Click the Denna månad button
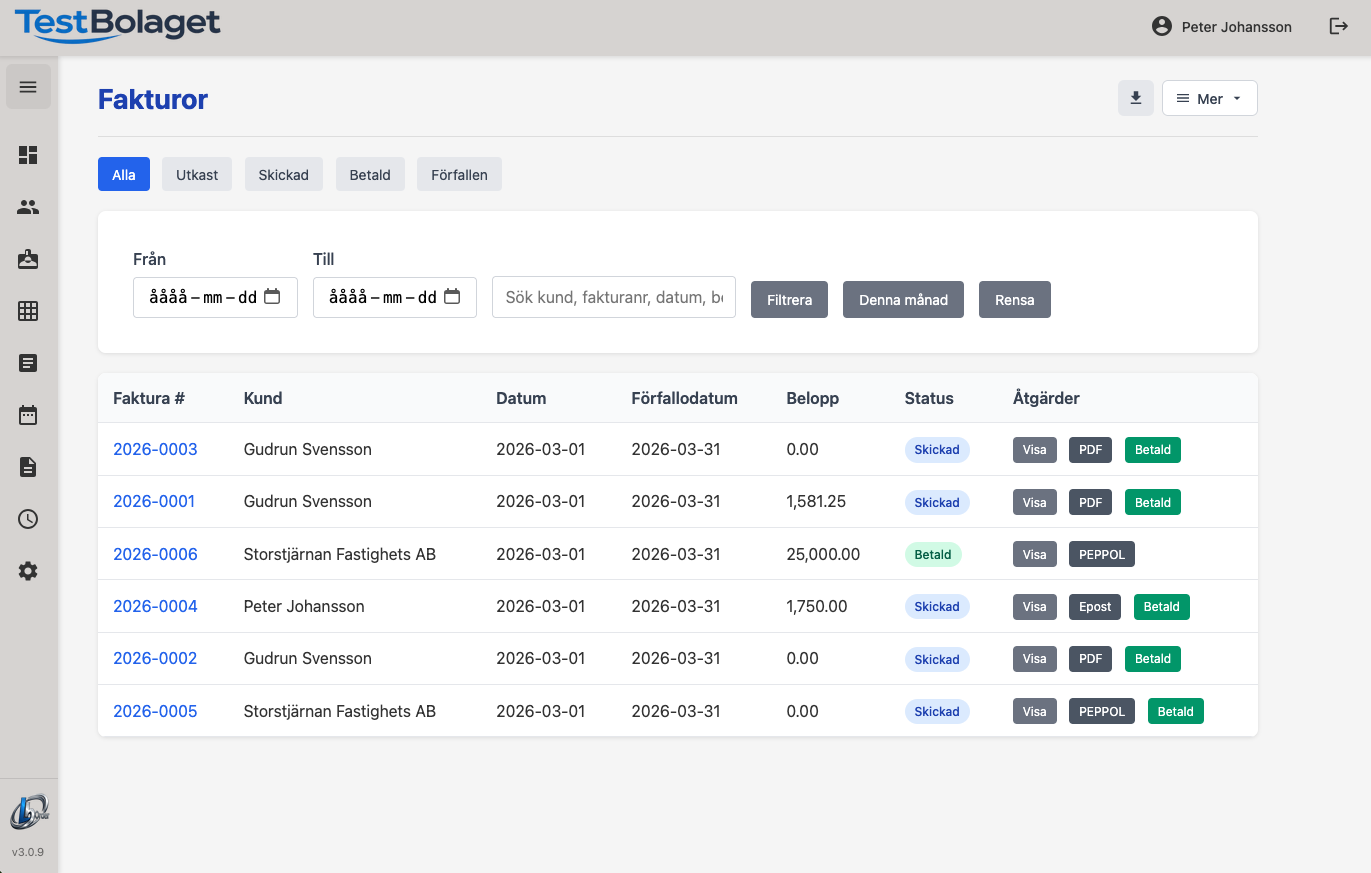Viewport: 1371px width, 873px height. 903,299
